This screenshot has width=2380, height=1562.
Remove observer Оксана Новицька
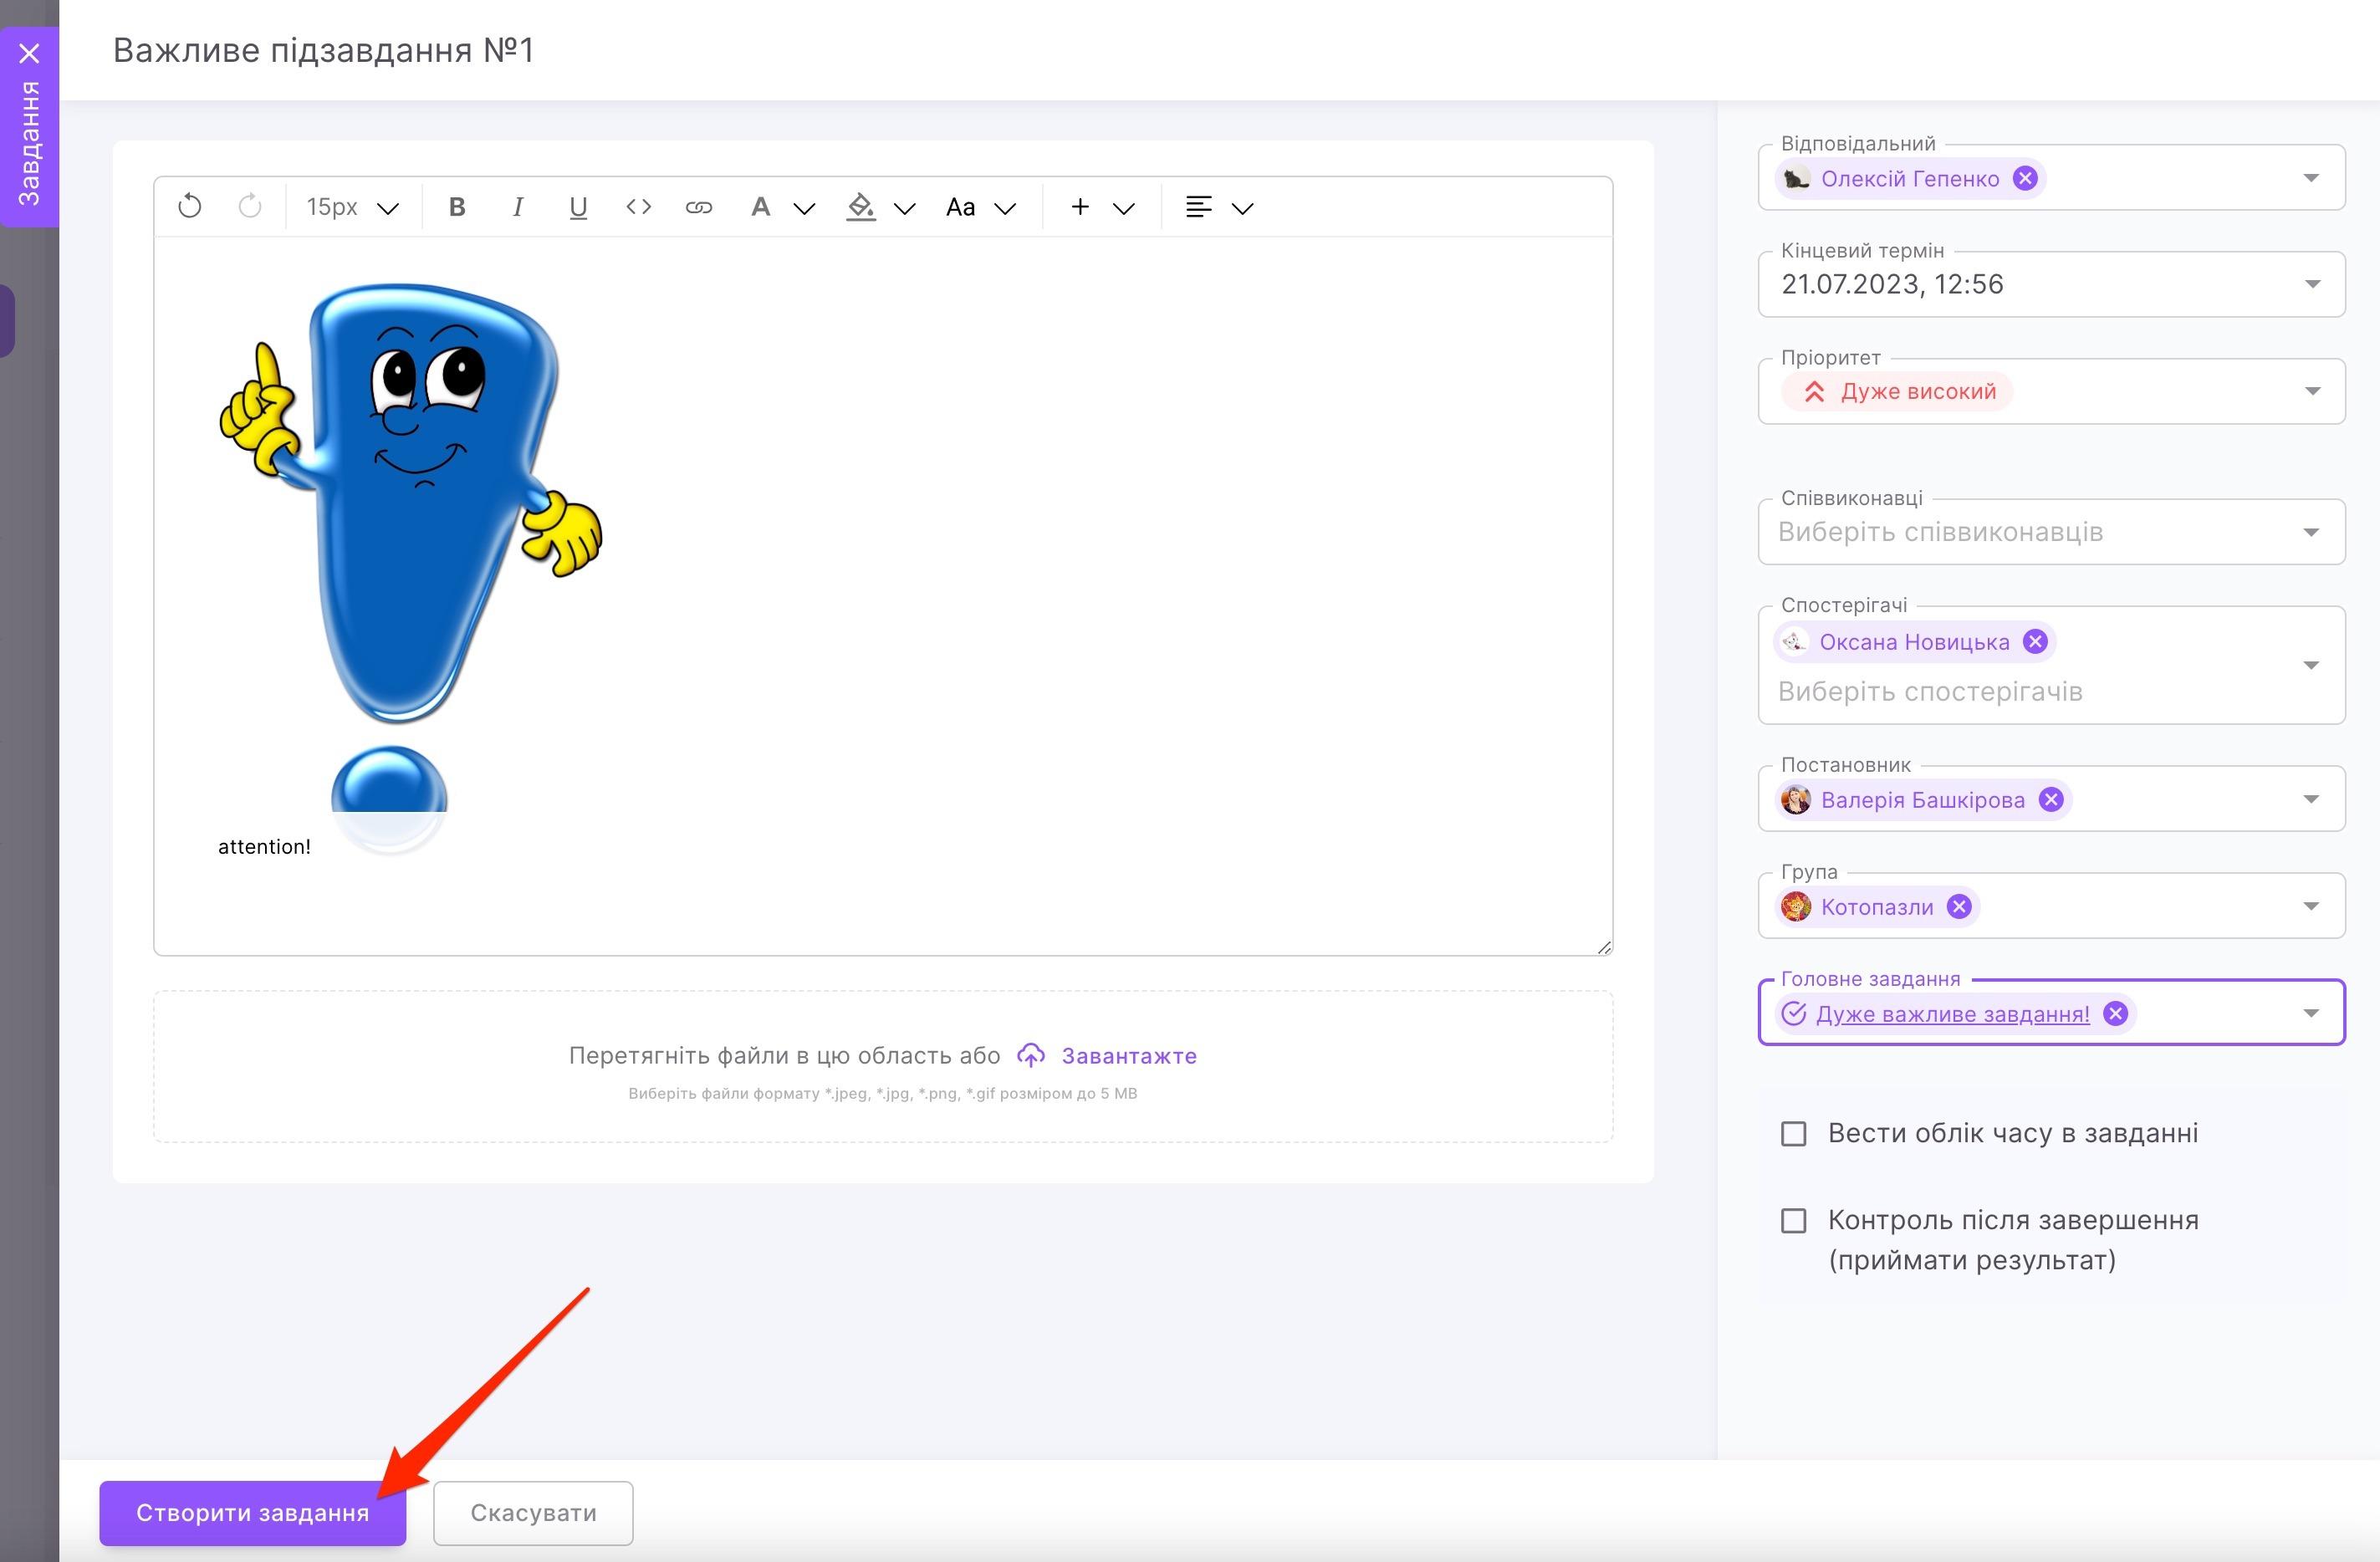pos(2035,642)
